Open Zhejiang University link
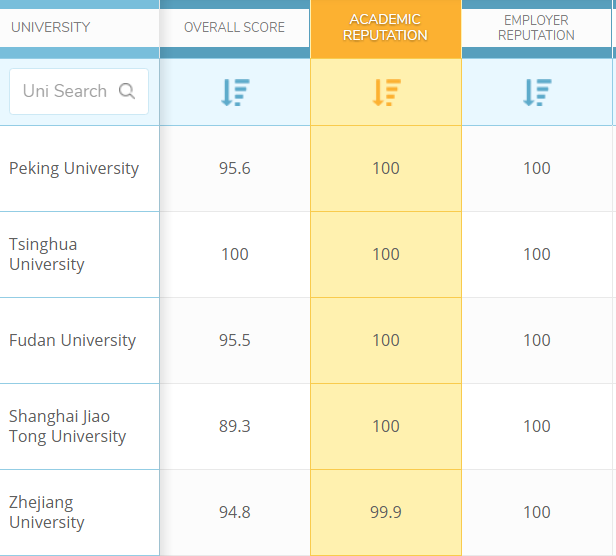The height and width of the screenshot is (556, 616). coord(47,512)
